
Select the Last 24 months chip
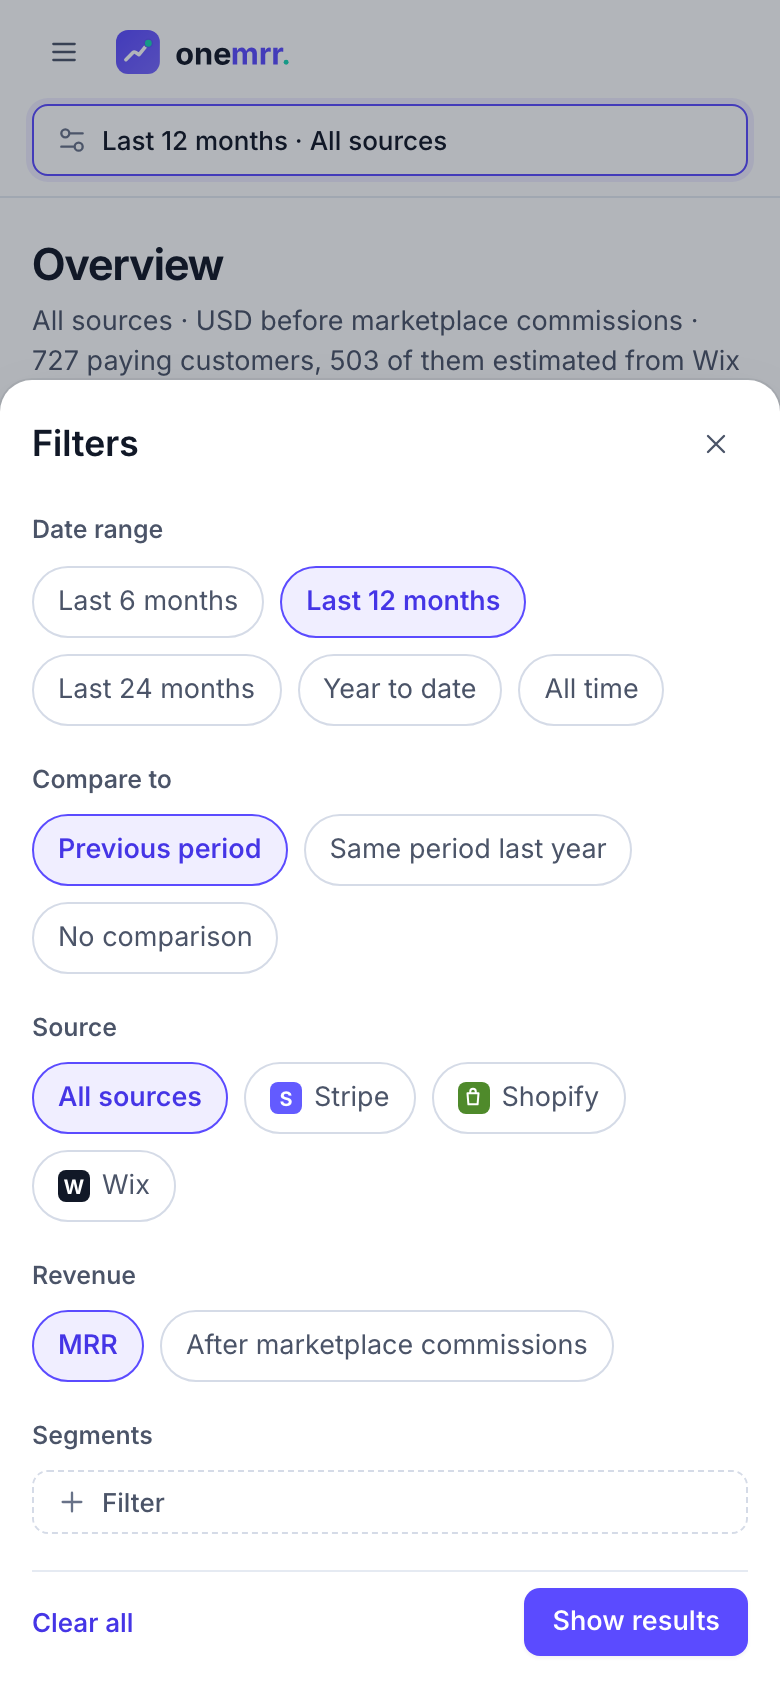point(157,690)
